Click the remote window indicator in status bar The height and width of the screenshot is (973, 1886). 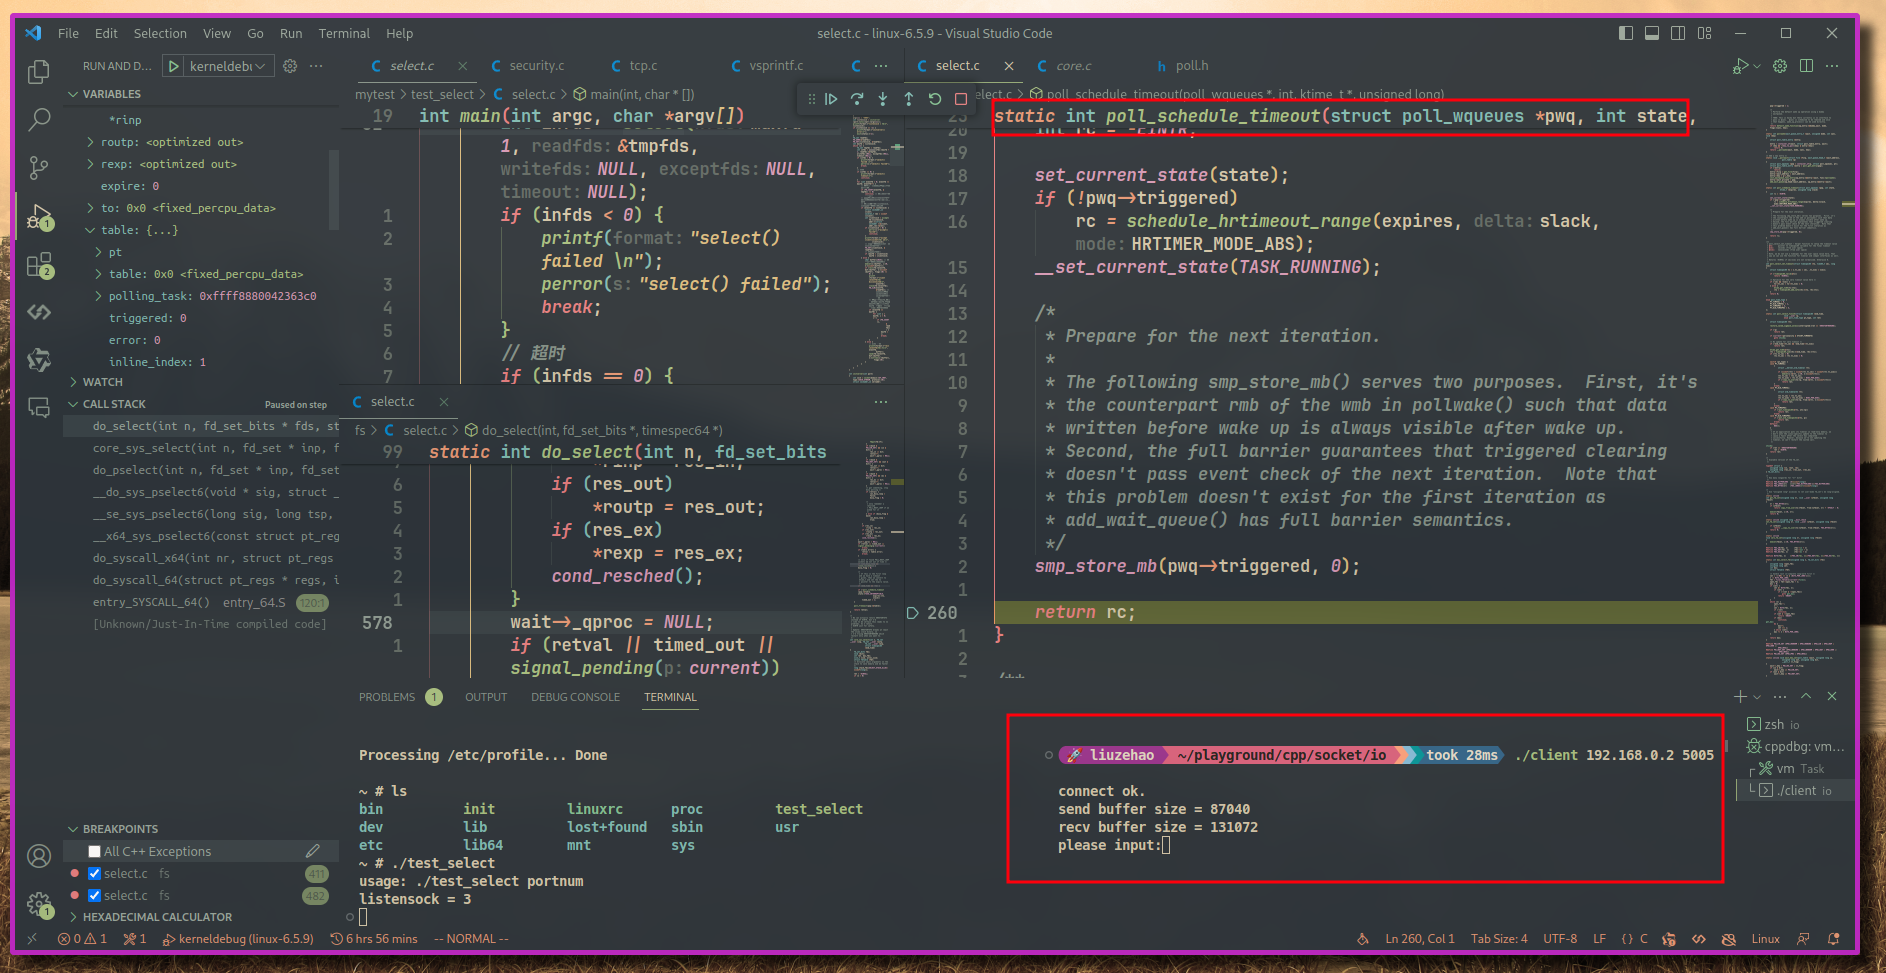tap(32, 939)
